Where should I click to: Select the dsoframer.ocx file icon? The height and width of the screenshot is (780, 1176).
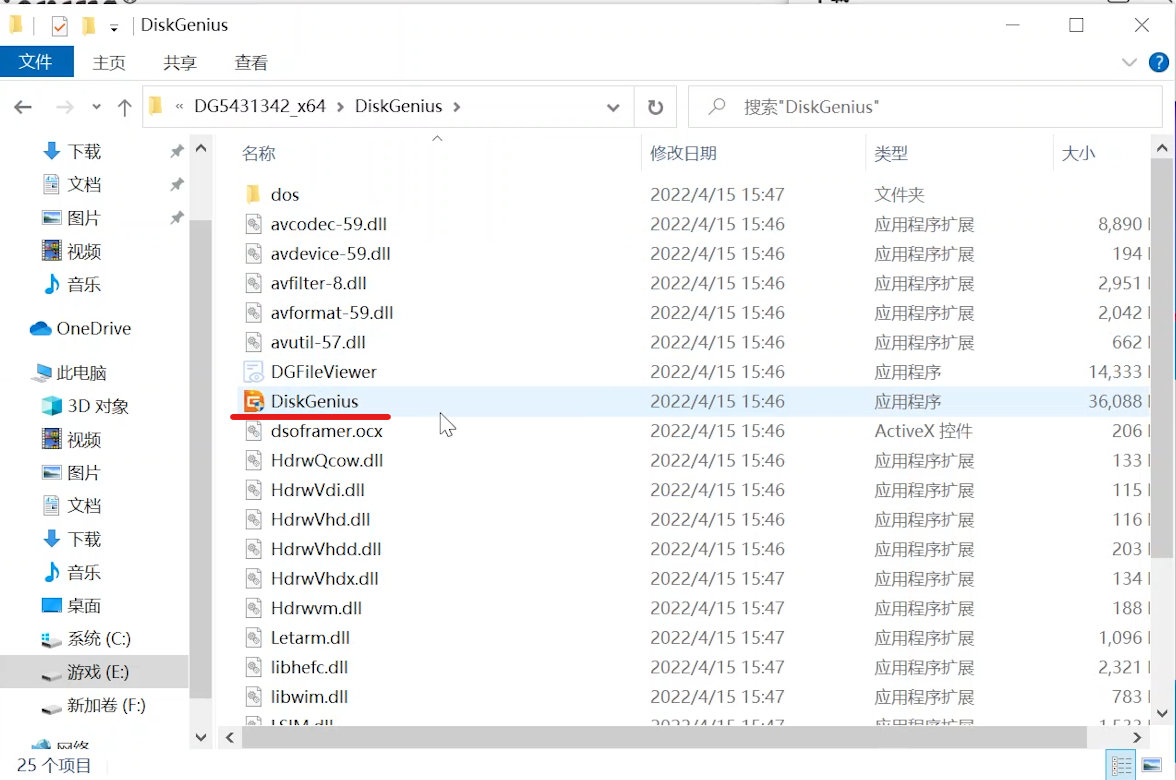point(254,431)
